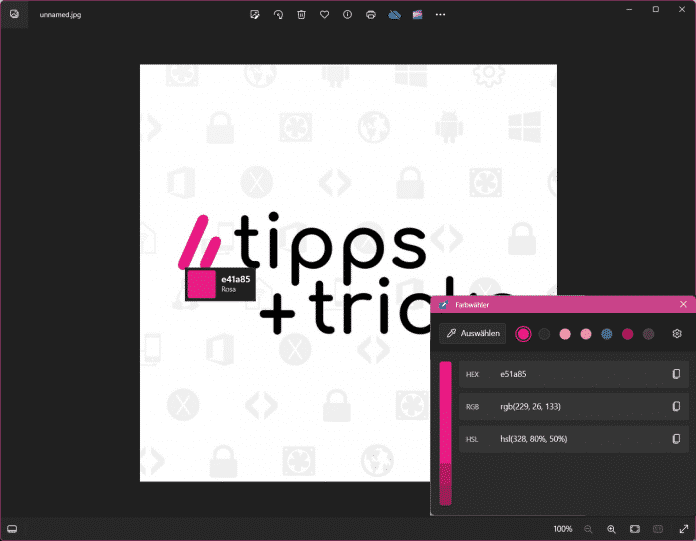Click the OneDrive cloud icon
696x541 pixels.
click(394, 15)
